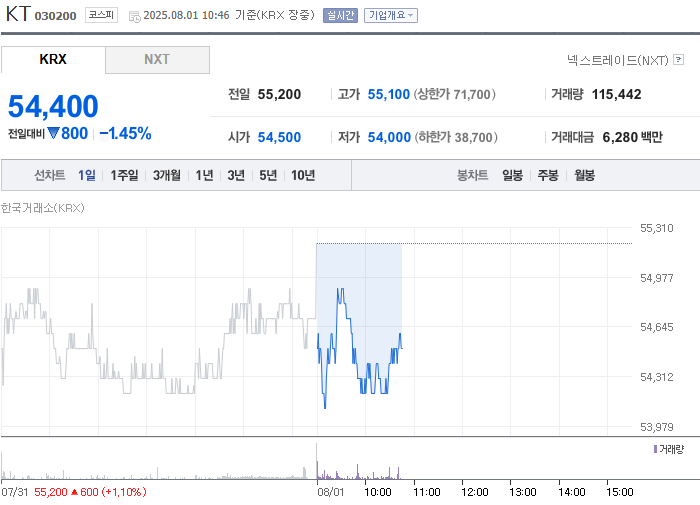Click the 실시간 real-time button
Viewport: 700px width, 505px height.
[340, 16]
